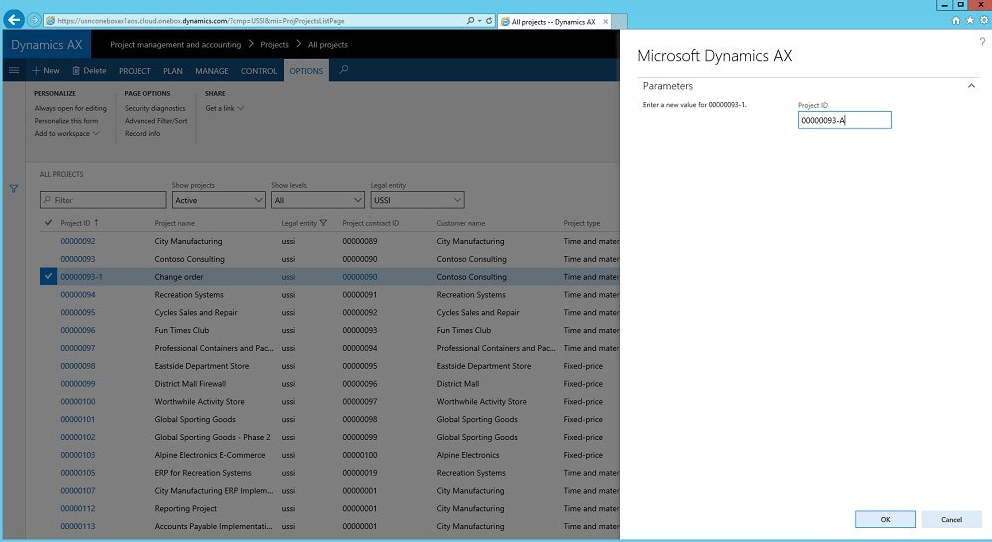Click the action pane search magnifier icon
Screen dimensions: 992x542
[x=344, y=70]
